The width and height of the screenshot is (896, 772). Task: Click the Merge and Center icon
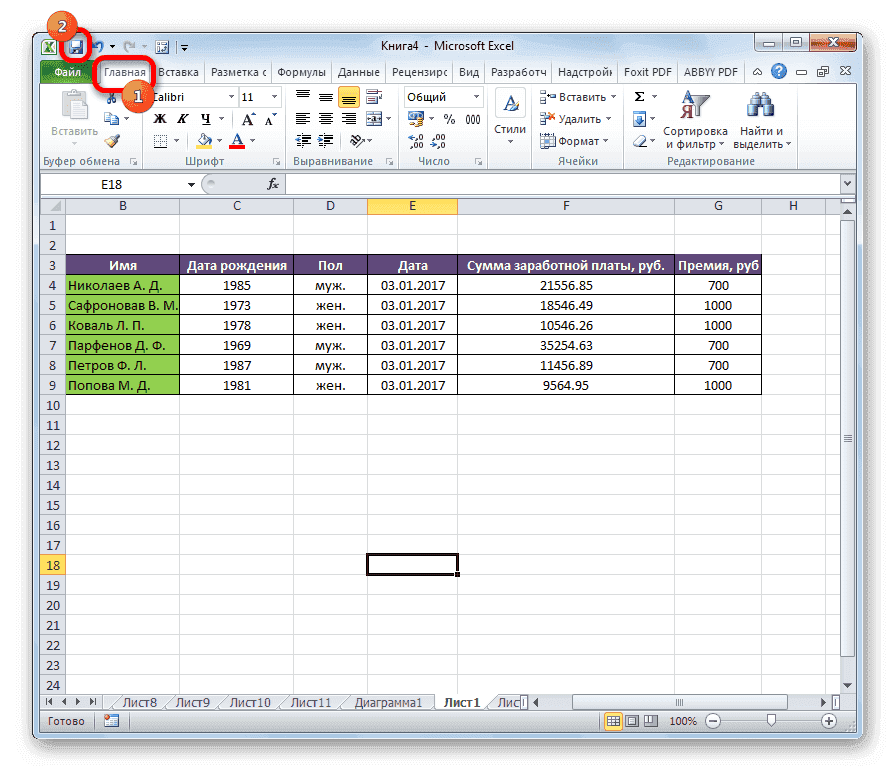click(x=374, y=119)
